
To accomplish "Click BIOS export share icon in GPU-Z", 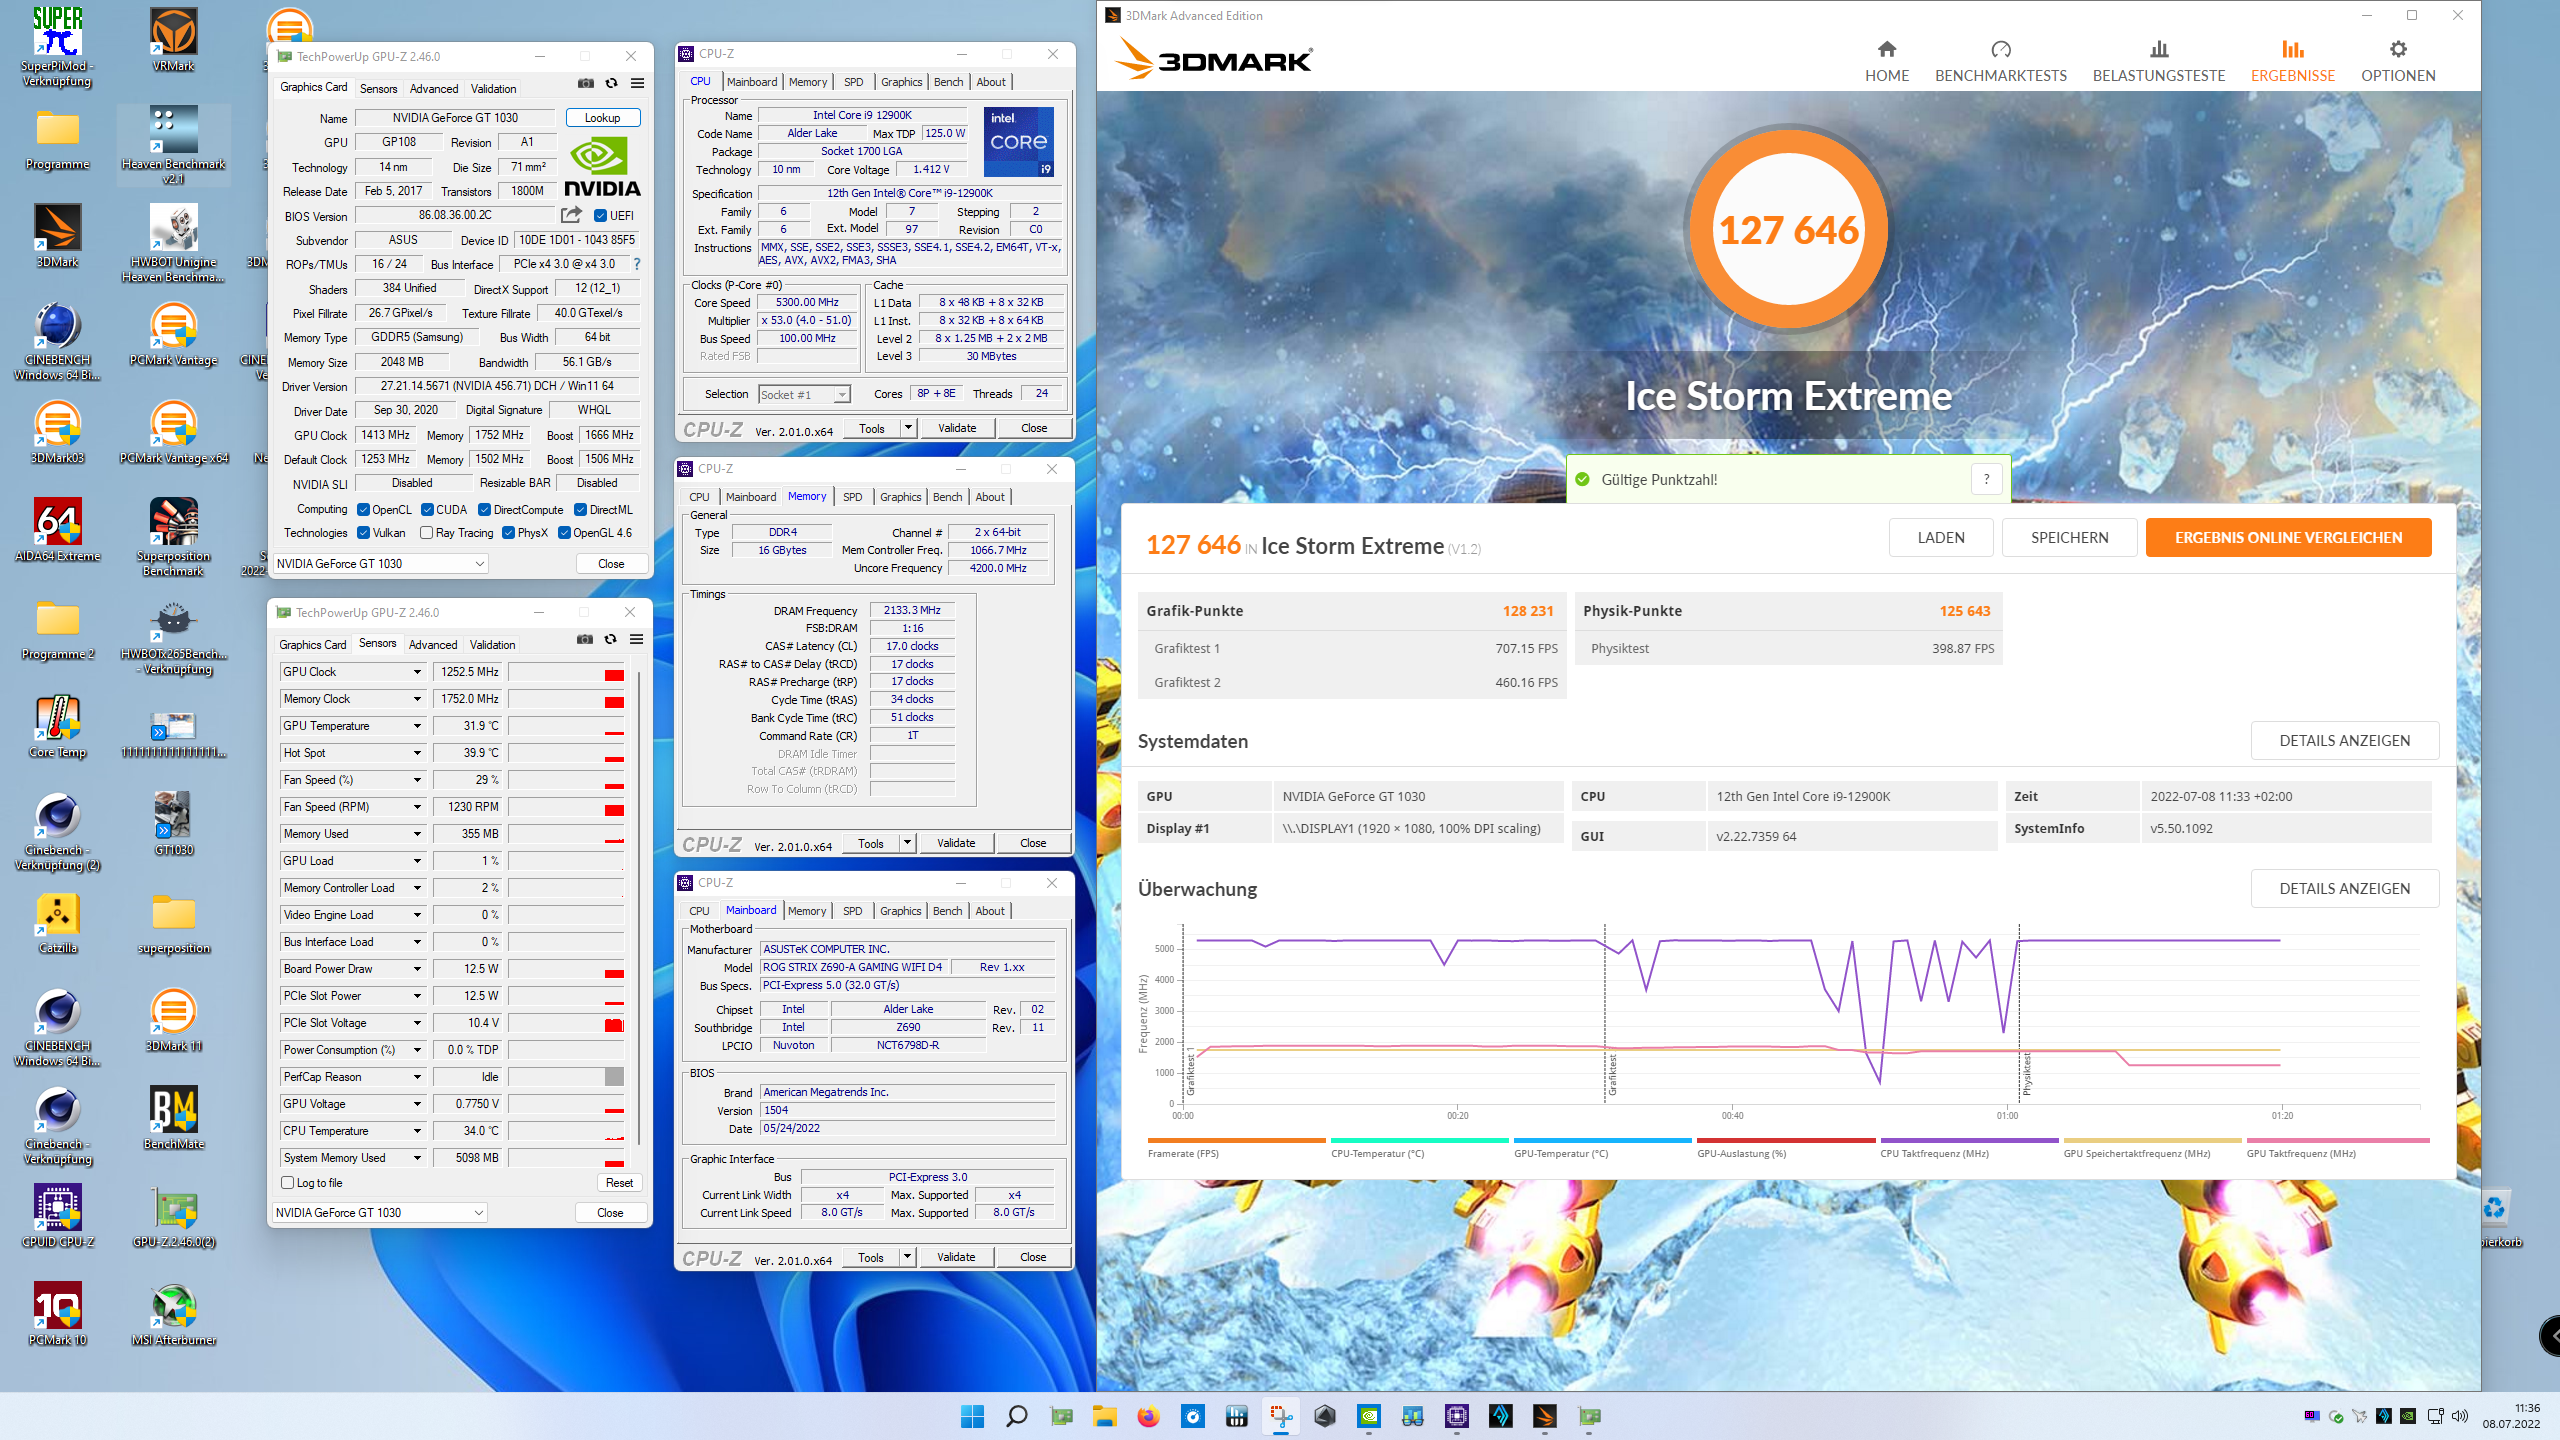I will click(x=571, y=215).
